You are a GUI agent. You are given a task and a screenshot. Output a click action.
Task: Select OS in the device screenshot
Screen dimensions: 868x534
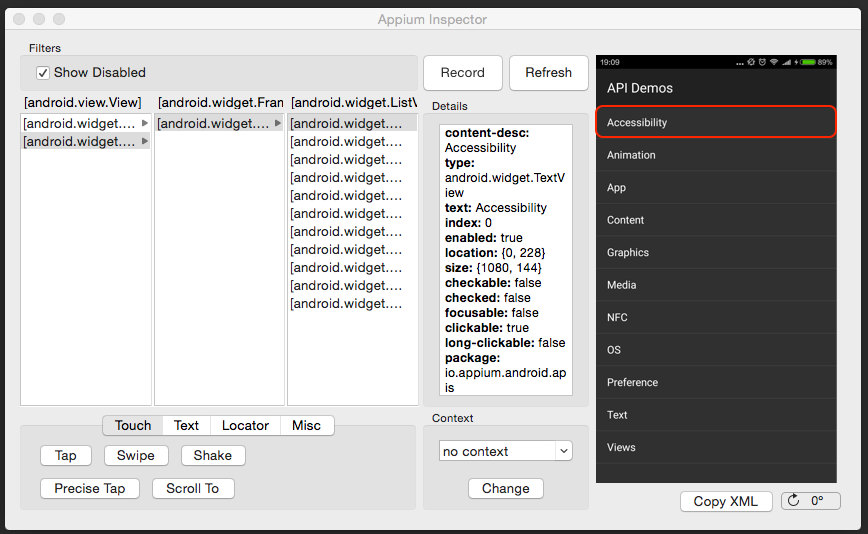click(x=716, y=350)
